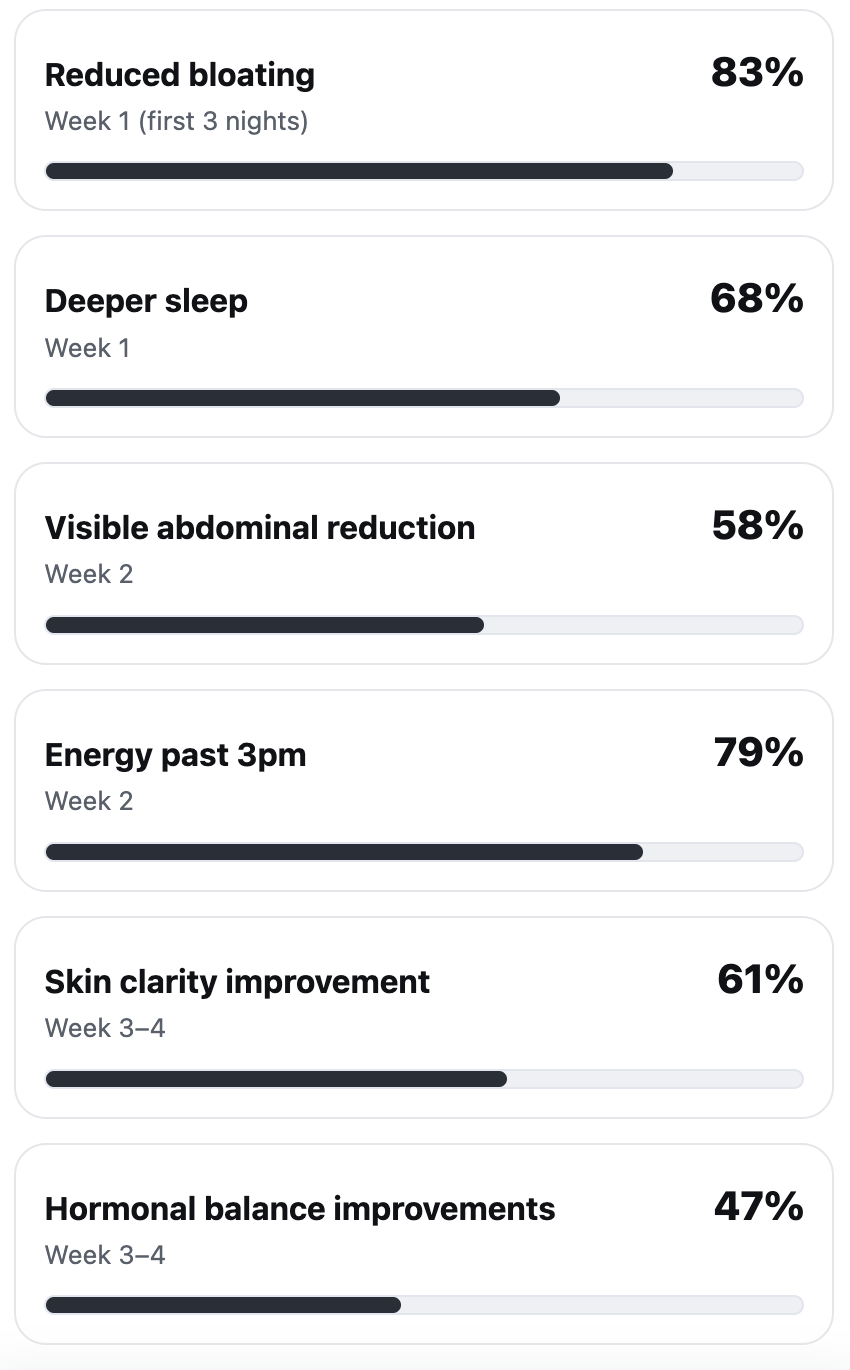Click the Hormonal balance improvements progress bar
This screenshot has width=850, height=1370.
[424, 1305]
